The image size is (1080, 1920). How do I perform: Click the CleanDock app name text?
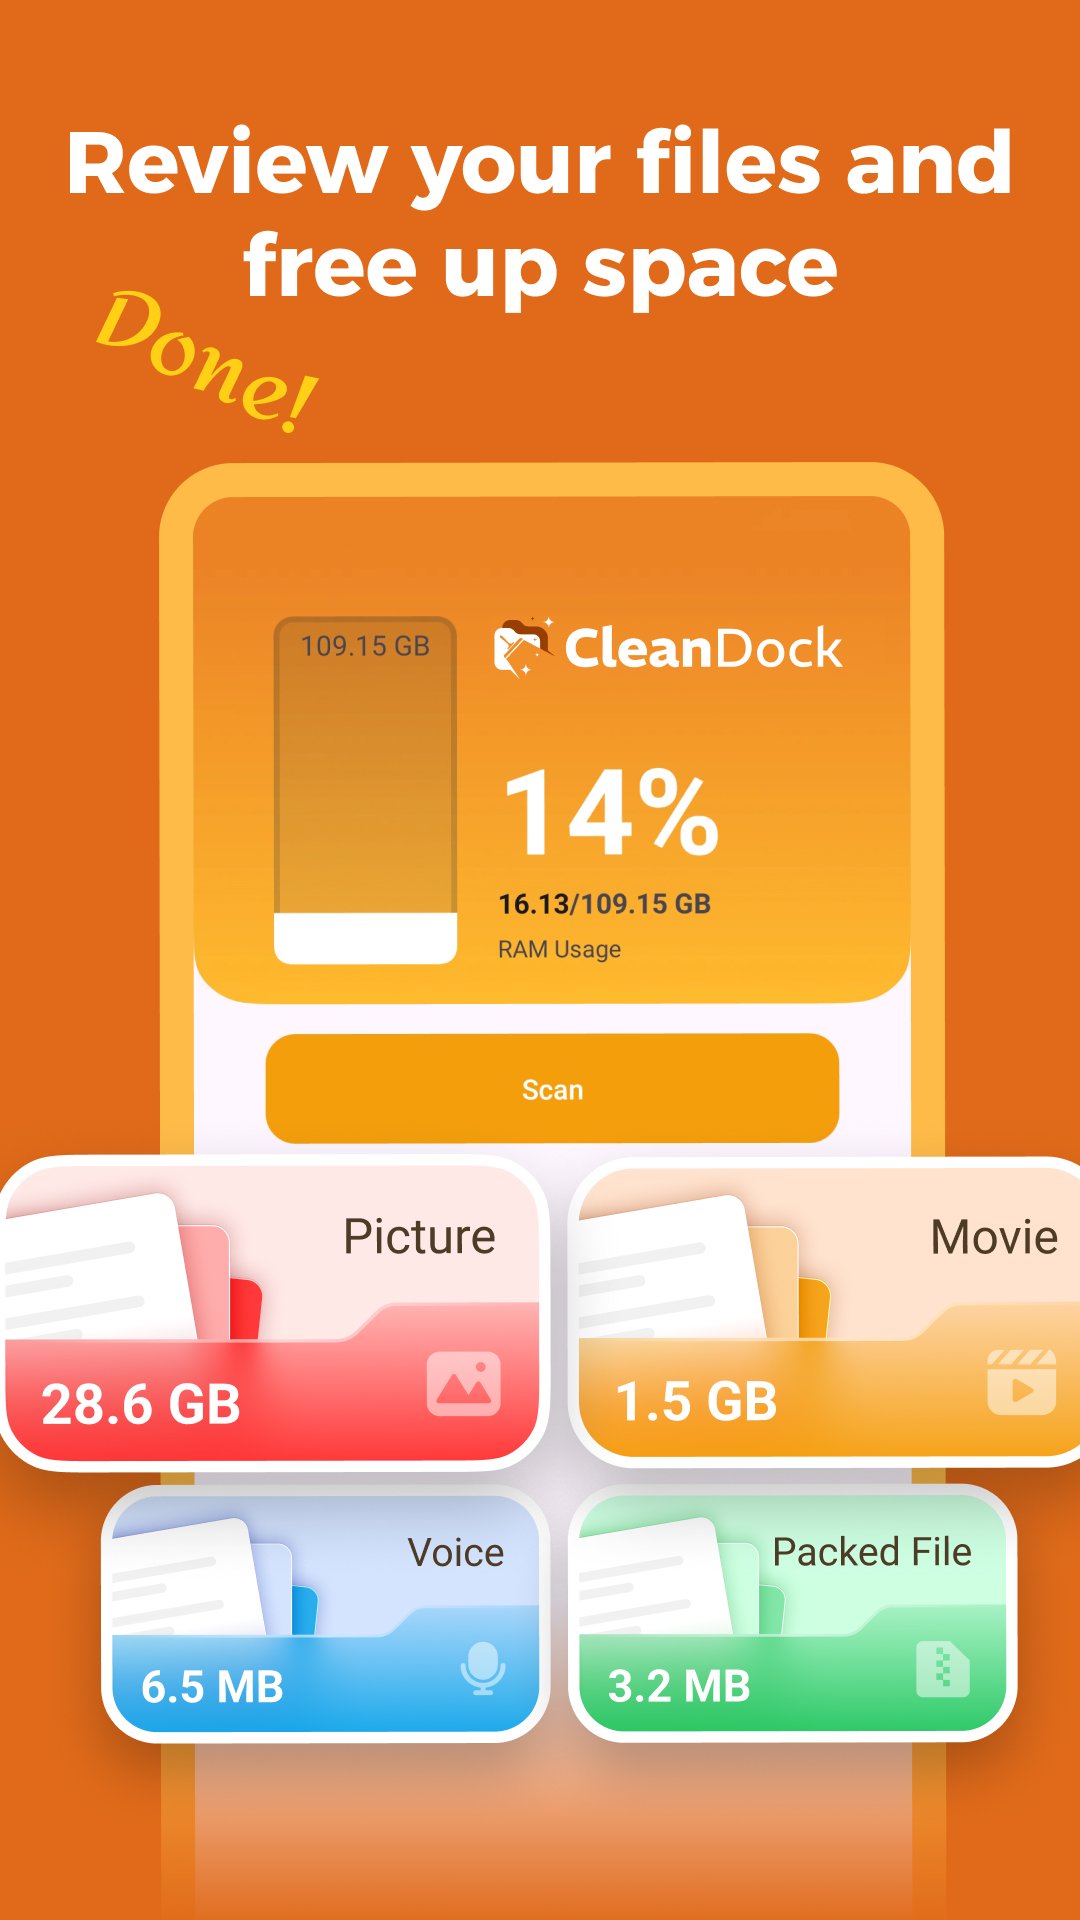coord(703,648)
